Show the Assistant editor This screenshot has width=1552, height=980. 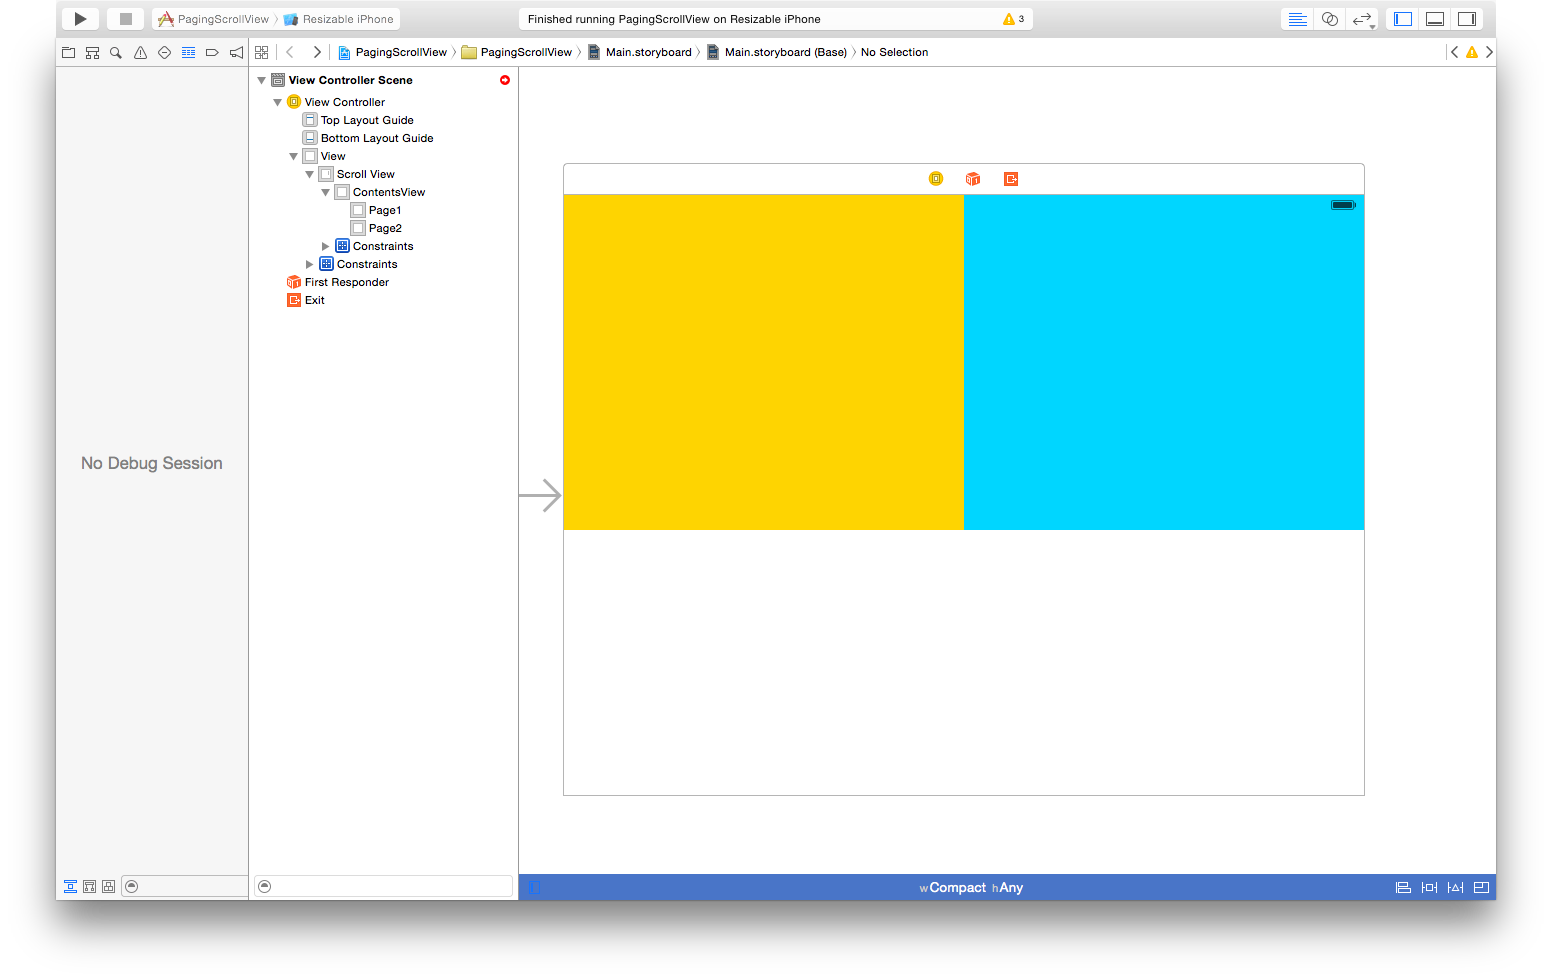[x=1329, y=19]
